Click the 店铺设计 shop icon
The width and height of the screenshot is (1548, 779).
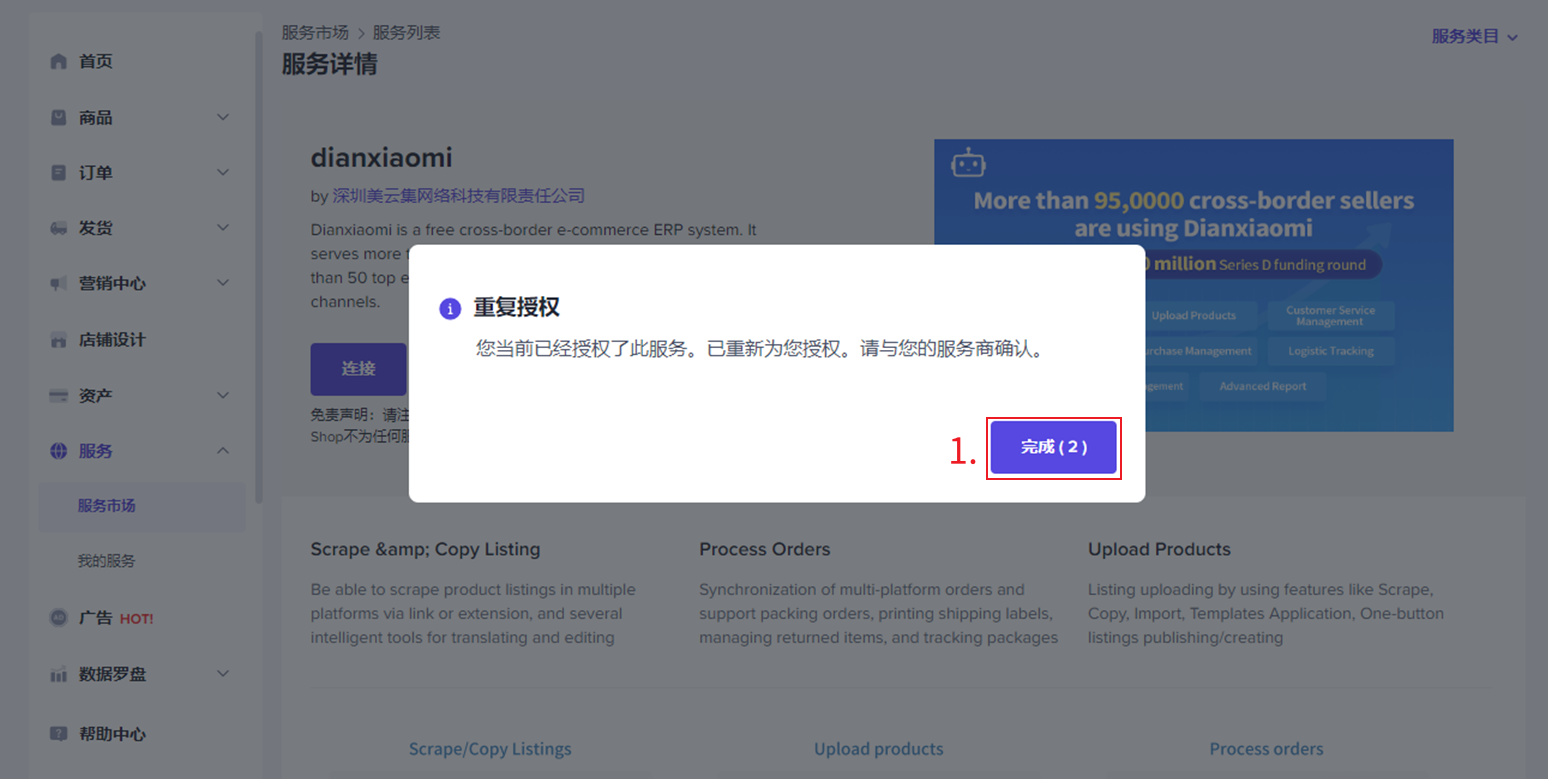[59, 339]
